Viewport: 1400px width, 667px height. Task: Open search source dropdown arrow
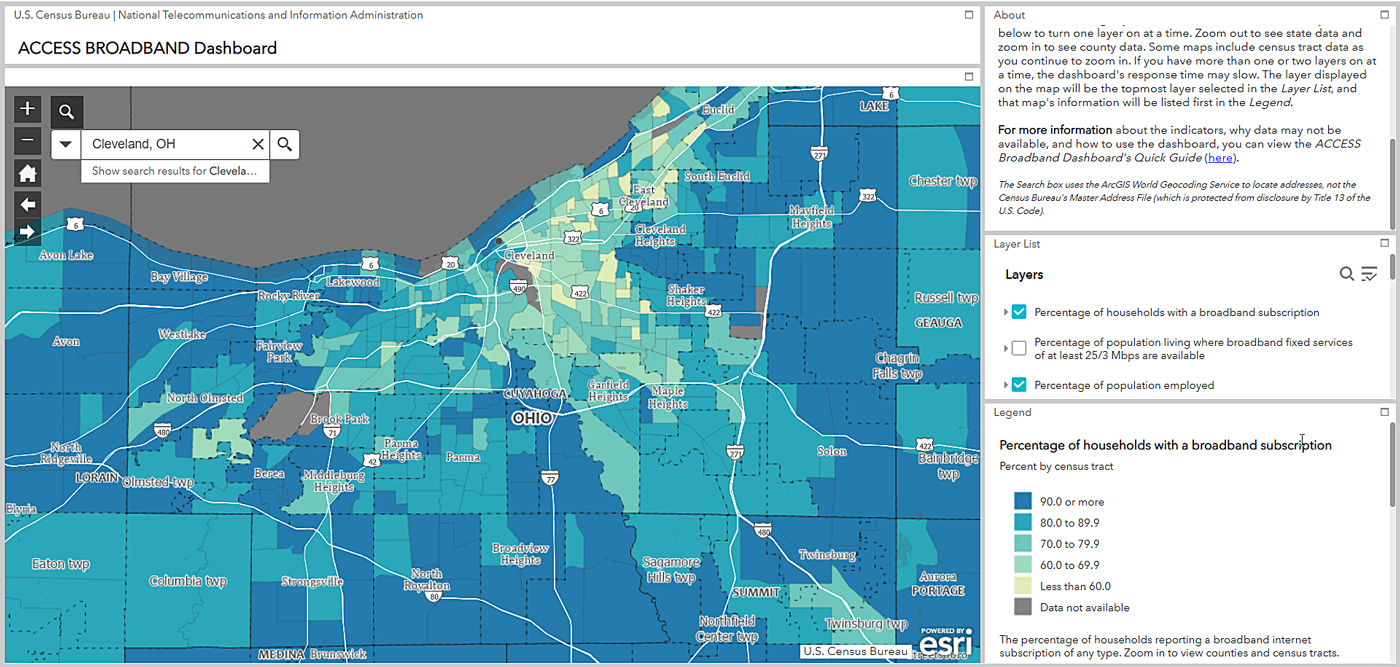point(66,145)
